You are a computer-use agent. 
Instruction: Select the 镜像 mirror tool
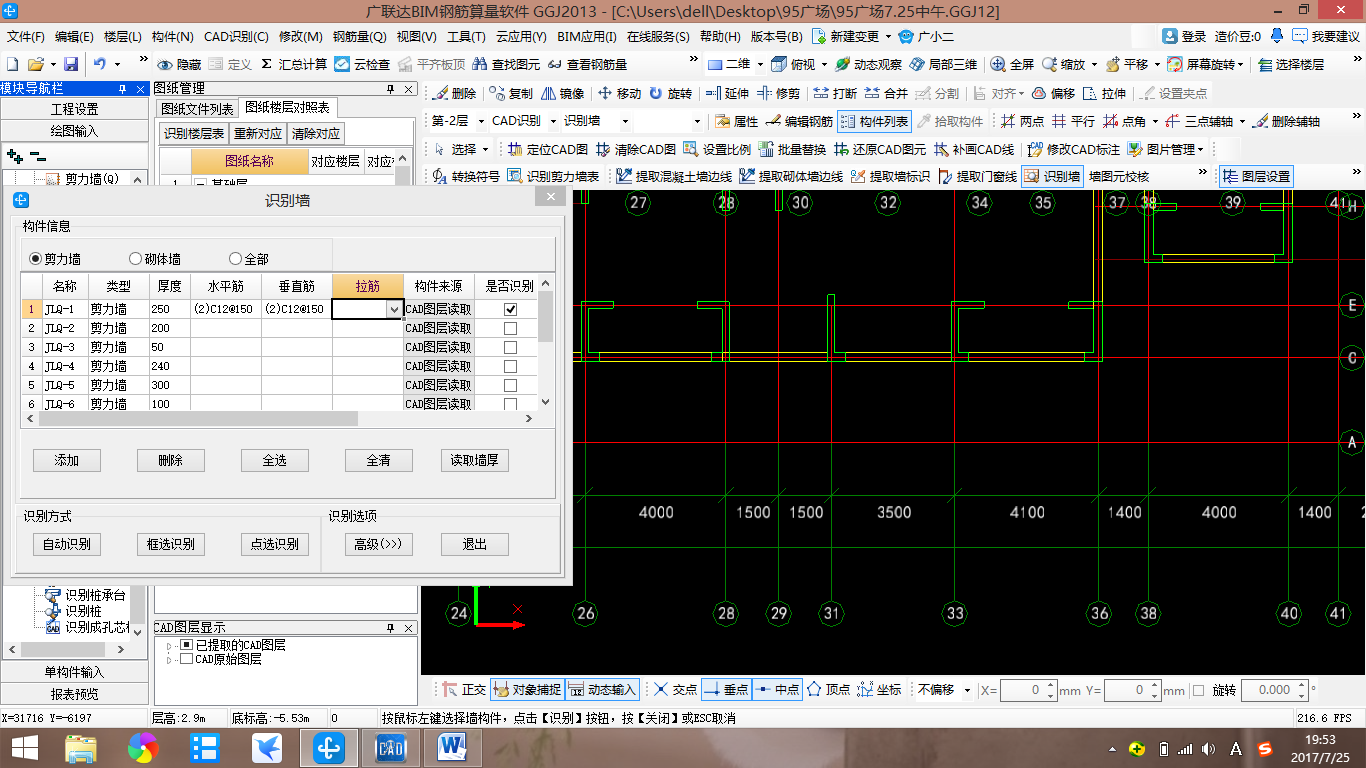tap(562, 94)
